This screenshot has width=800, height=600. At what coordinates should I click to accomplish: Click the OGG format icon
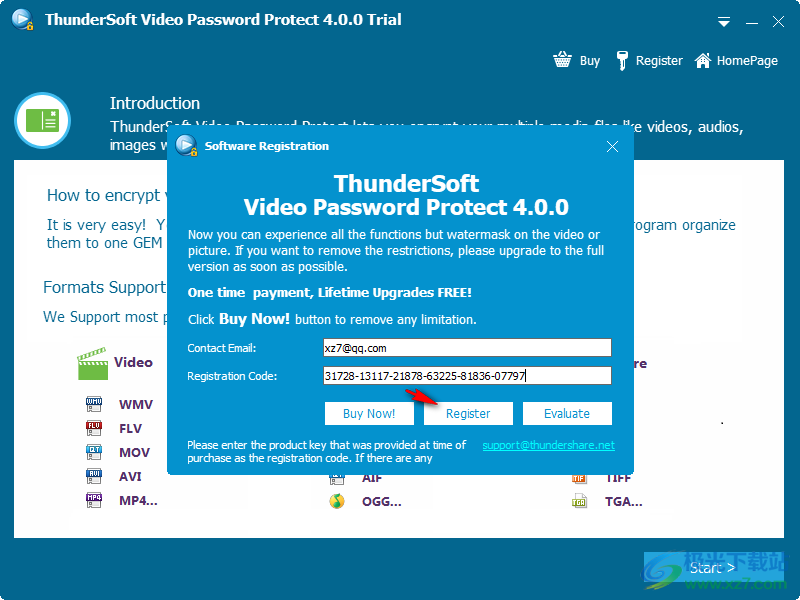coord(337,502)
